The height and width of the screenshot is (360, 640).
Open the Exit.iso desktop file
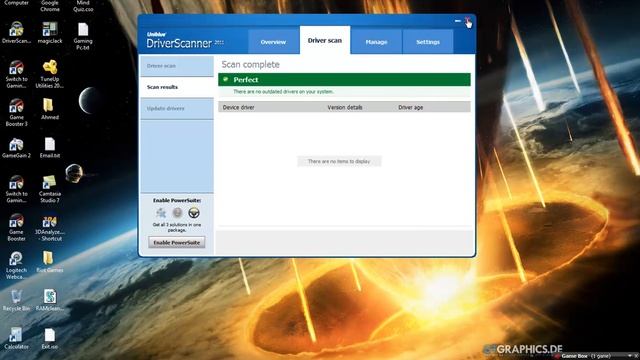tap(50, 338)
